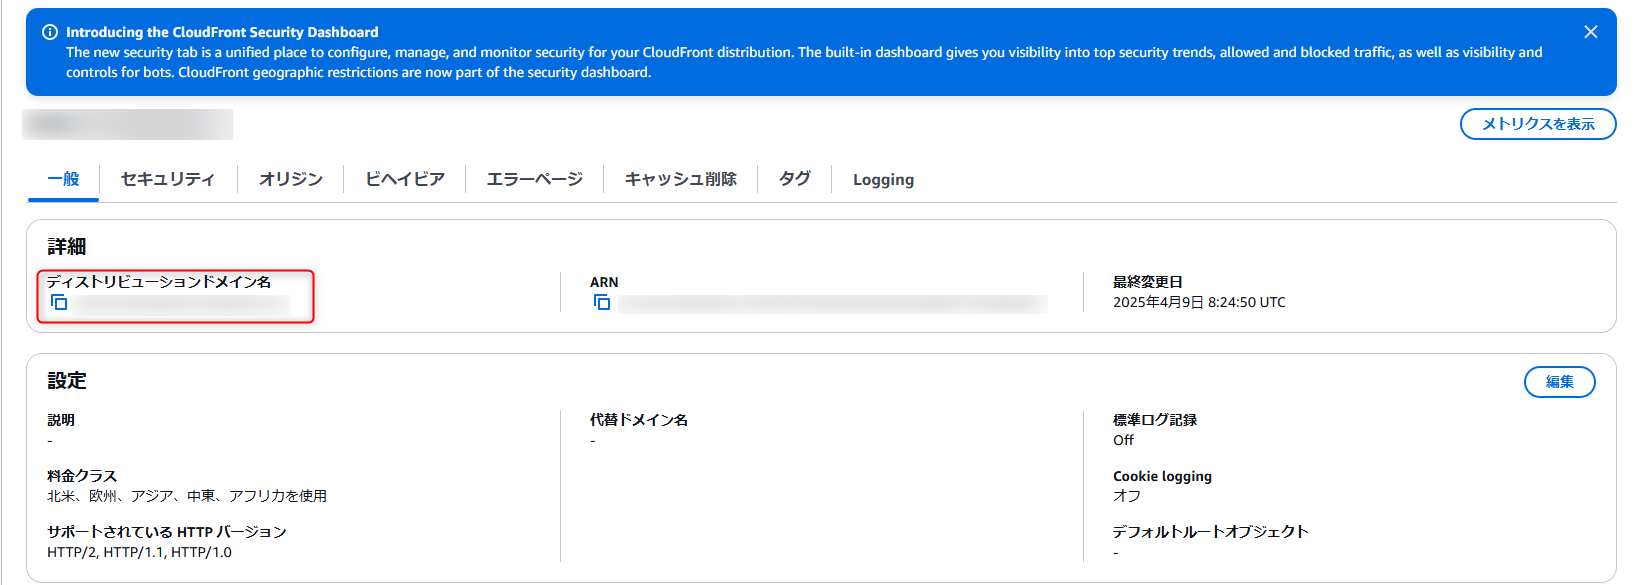Click the blurred distribution domain name value
Image resolution: width=1636 pixels, height=585 pixels.
tap(182, 303)
